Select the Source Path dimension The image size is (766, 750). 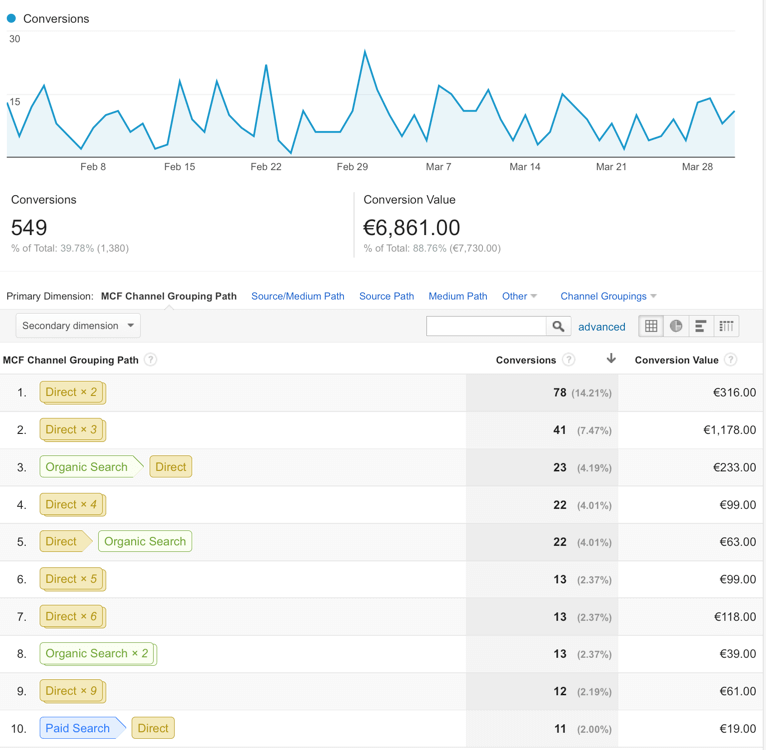point(386,296)
